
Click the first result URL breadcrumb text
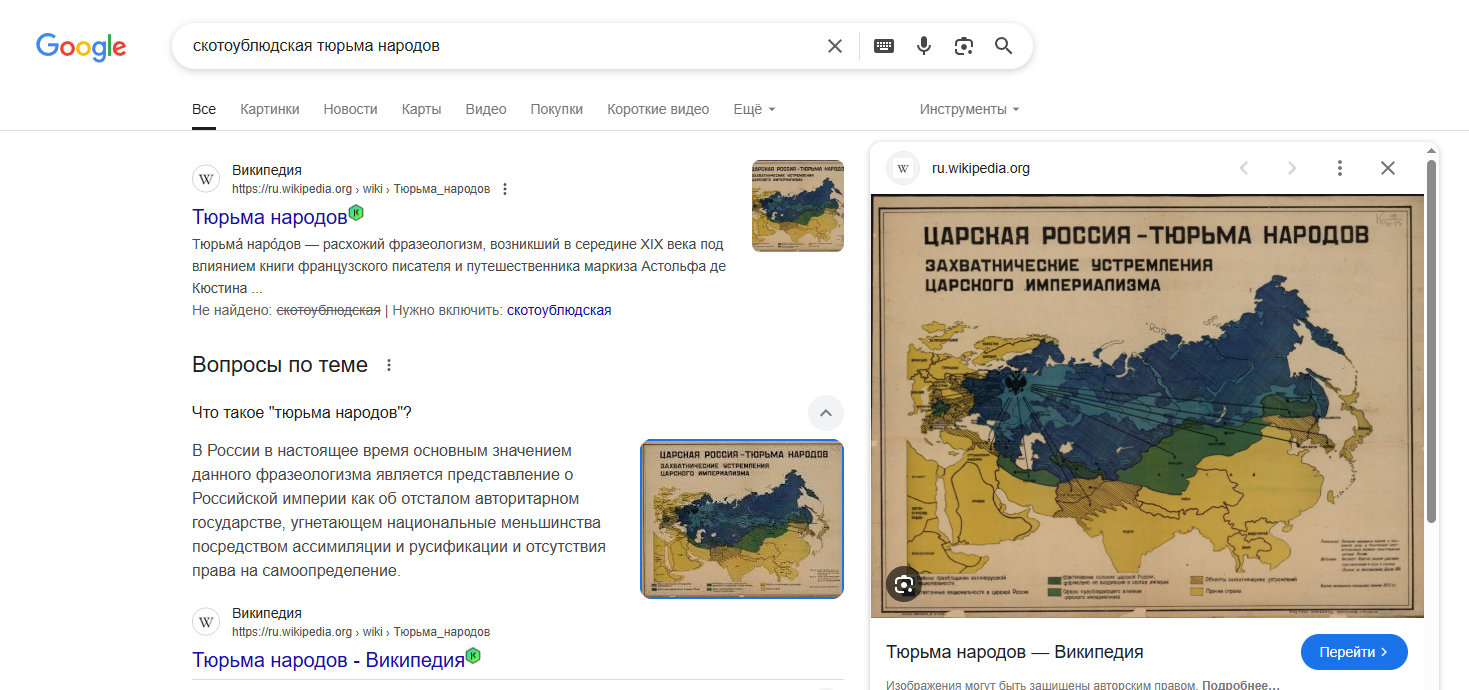click(361, 189)
